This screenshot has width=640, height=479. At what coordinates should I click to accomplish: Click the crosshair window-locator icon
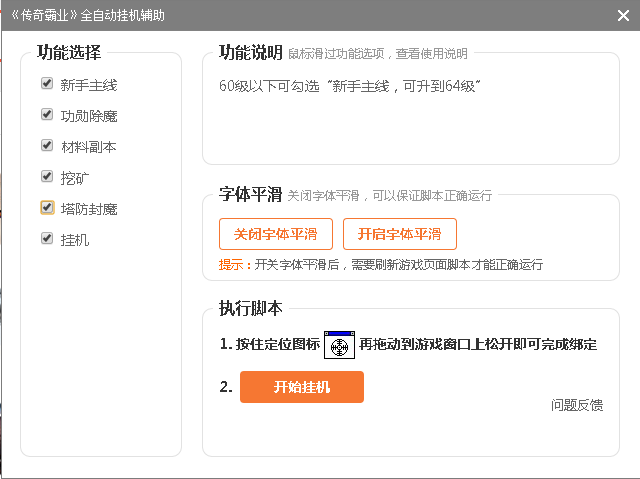point(339,345)
